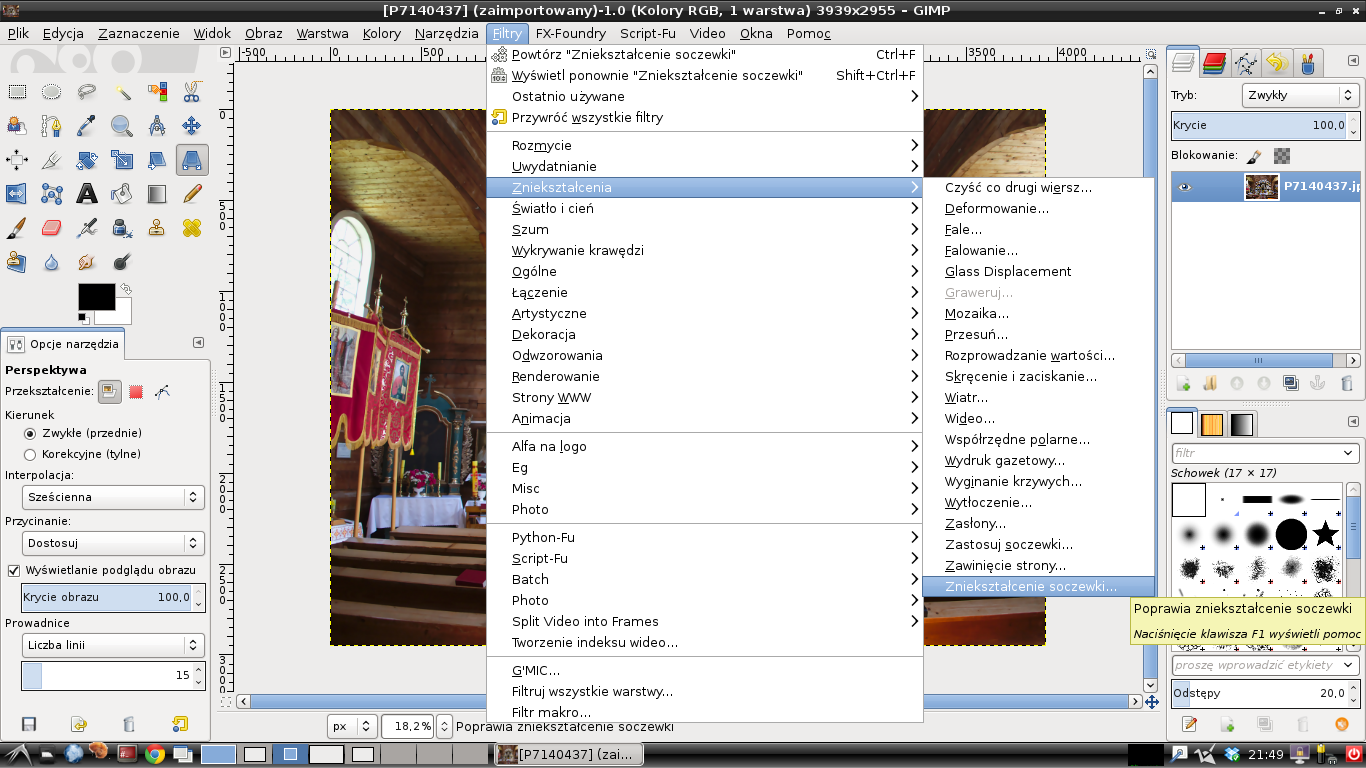Image resolution: width=1366 pixels, height=768 pixels.
Task: Click "Zniekształcenie soczewki..." in the submenu
Action: click(1030, 587)
